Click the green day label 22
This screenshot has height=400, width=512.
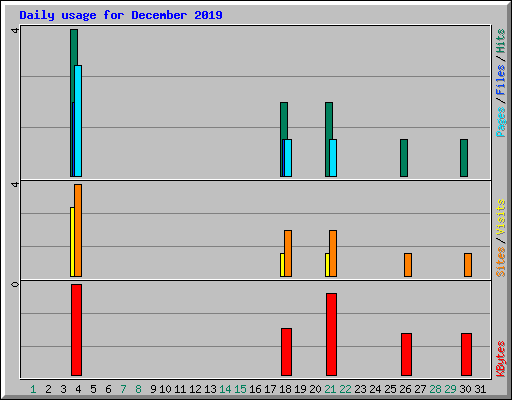coord(345,389)
